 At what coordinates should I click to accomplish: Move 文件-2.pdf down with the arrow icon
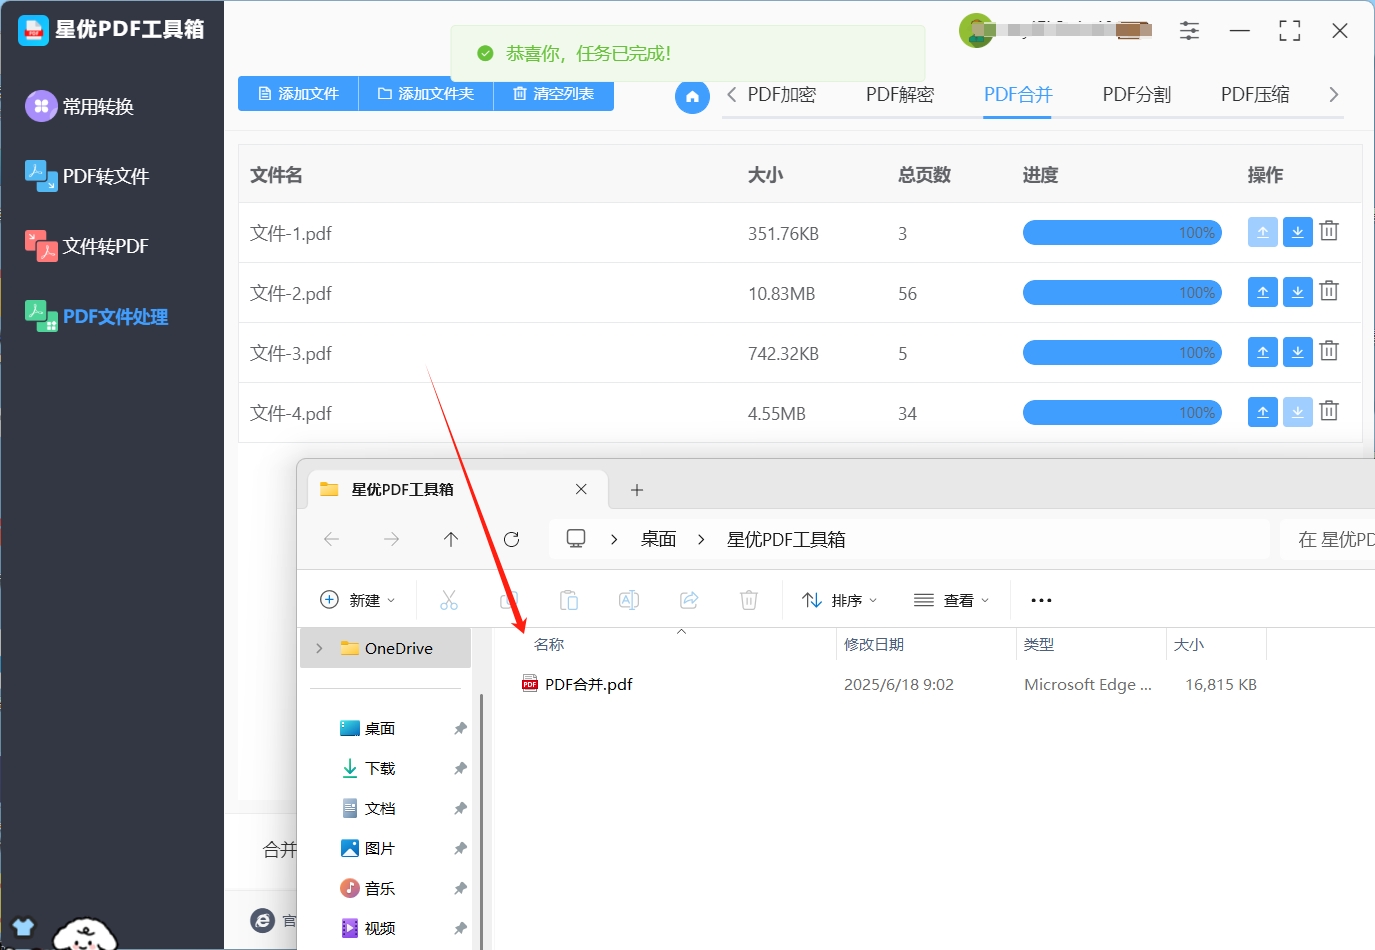(x=1298, y=292)
